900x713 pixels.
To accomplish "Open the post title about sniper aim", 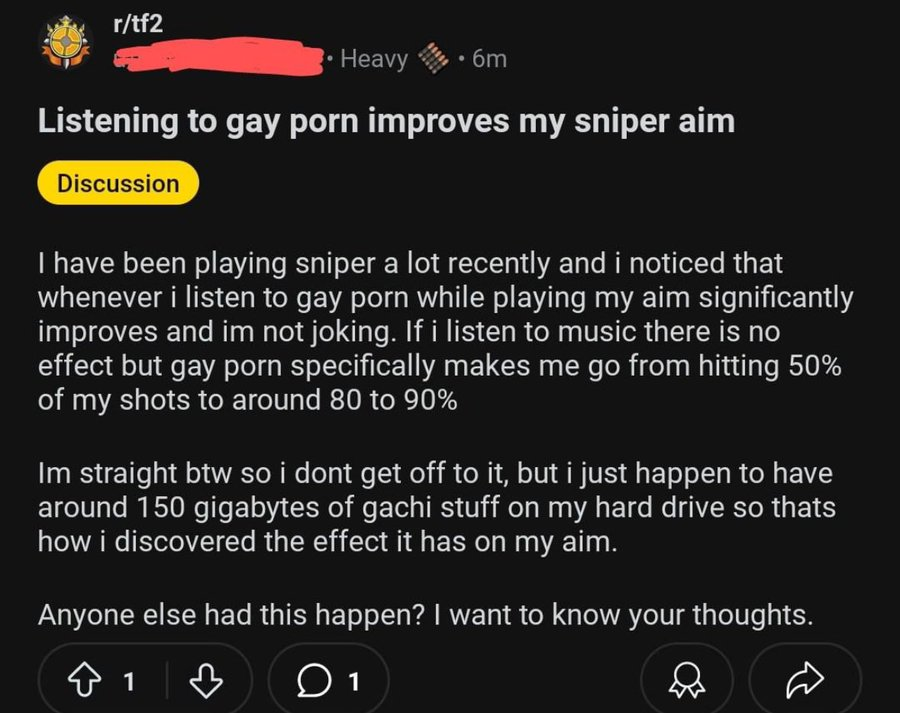I will coord(386,122).
